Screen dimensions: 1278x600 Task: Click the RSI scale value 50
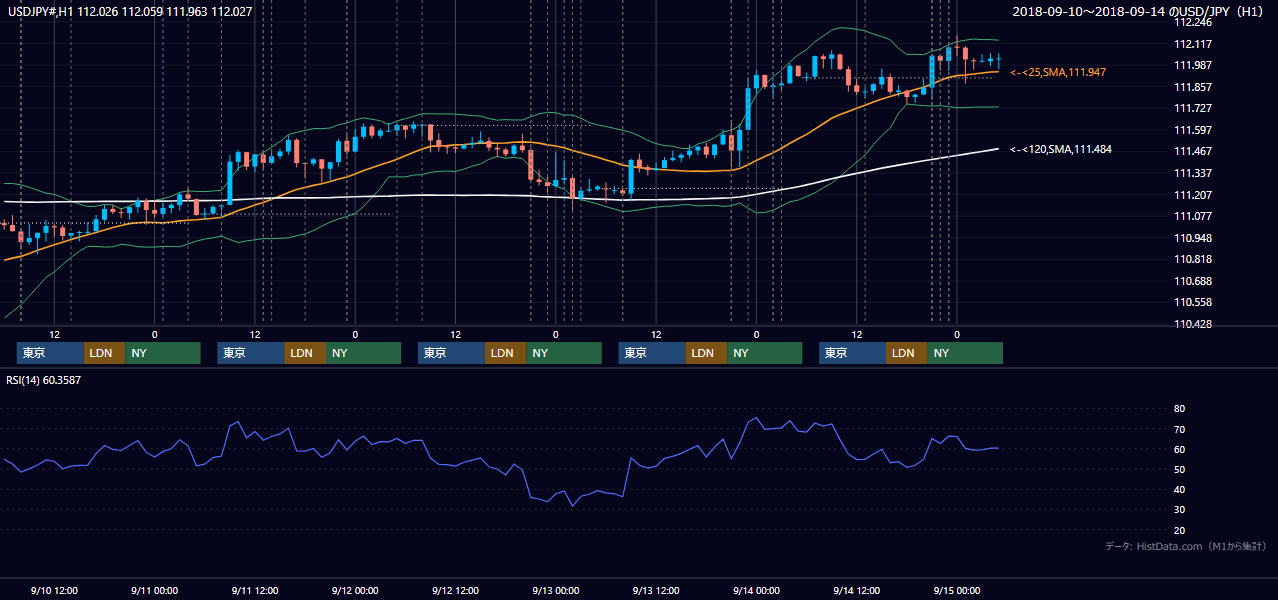1179,469
